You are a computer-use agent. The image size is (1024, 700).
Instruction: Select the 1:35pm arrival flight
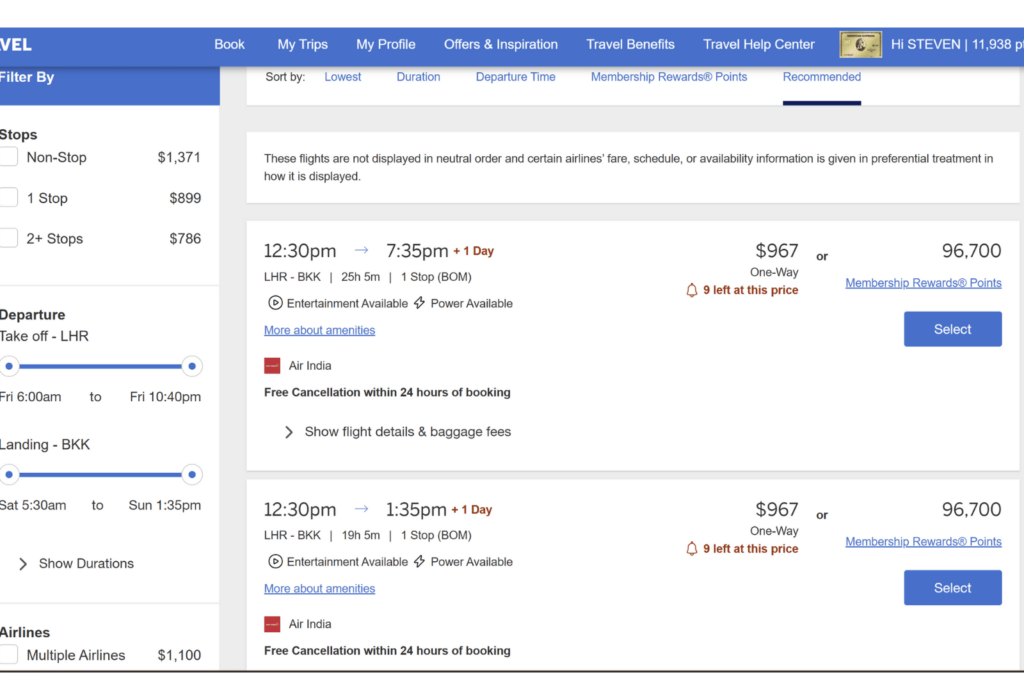(x=952, y=588)
